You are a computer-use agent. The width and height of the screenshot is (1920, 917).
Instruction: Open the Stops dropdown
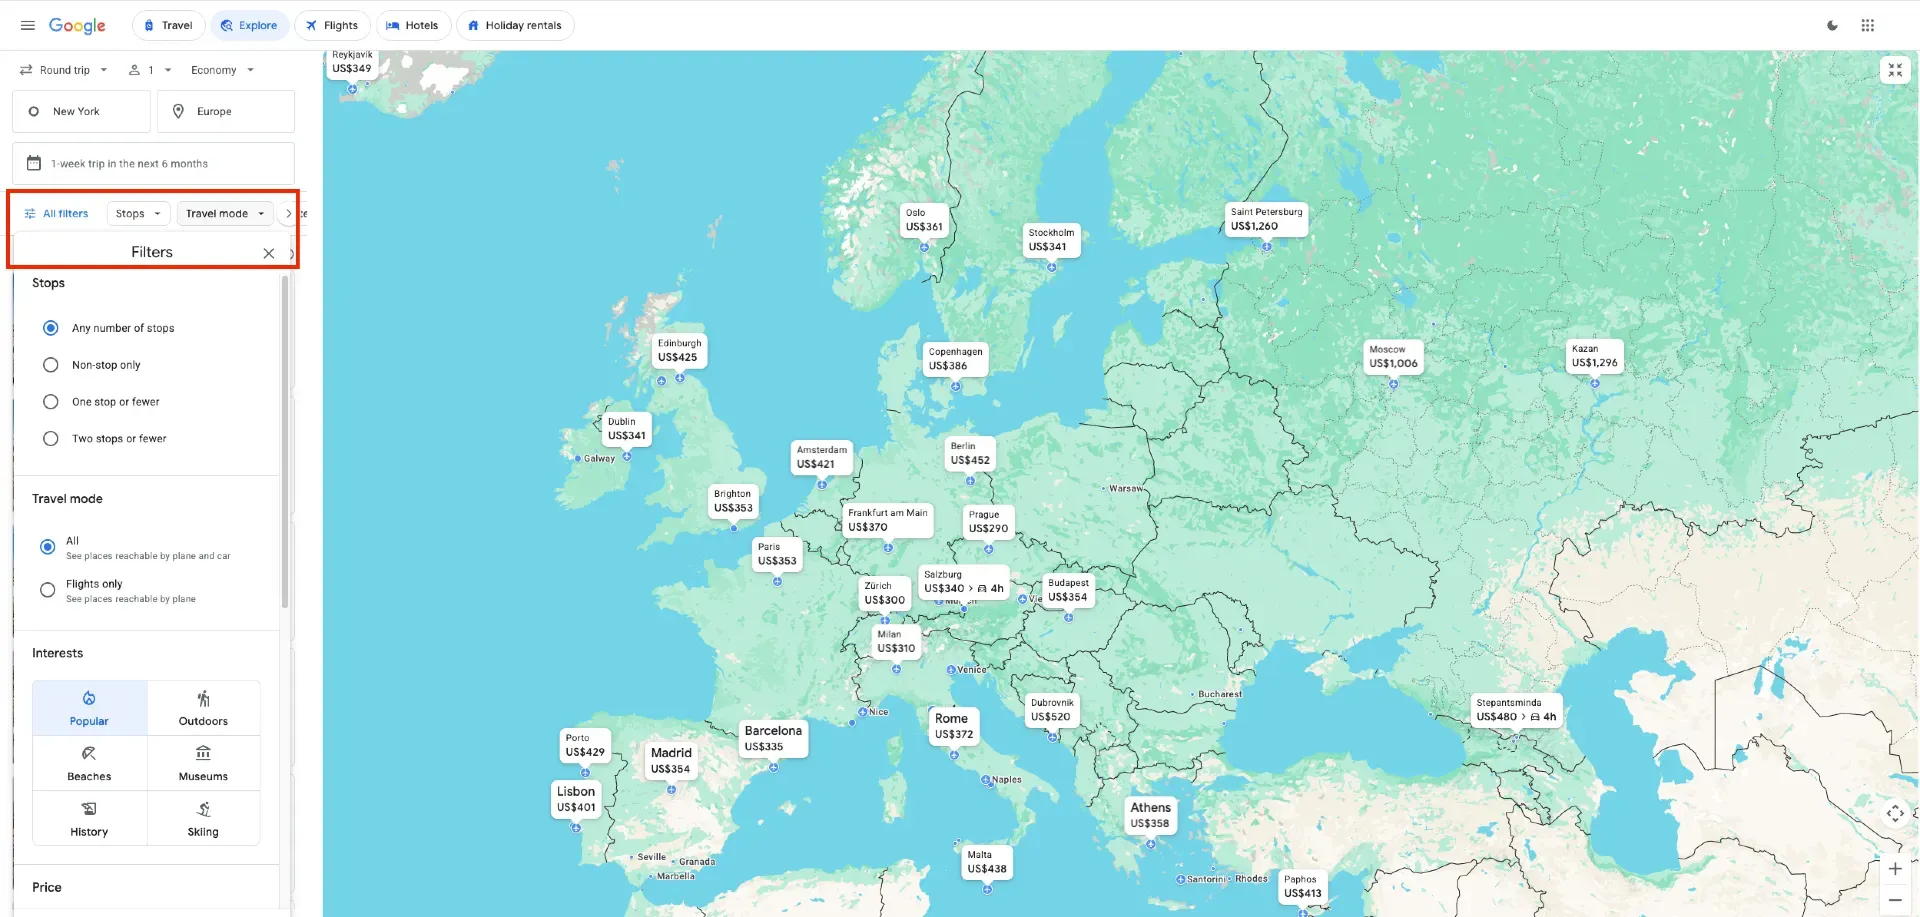tap(138, 213)
